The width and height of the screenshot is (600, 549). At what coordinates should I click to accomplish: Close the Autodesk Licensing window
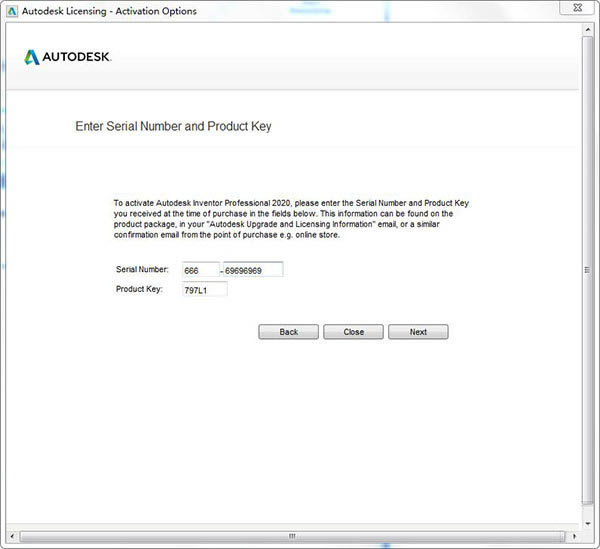click(x=577, y=8)
